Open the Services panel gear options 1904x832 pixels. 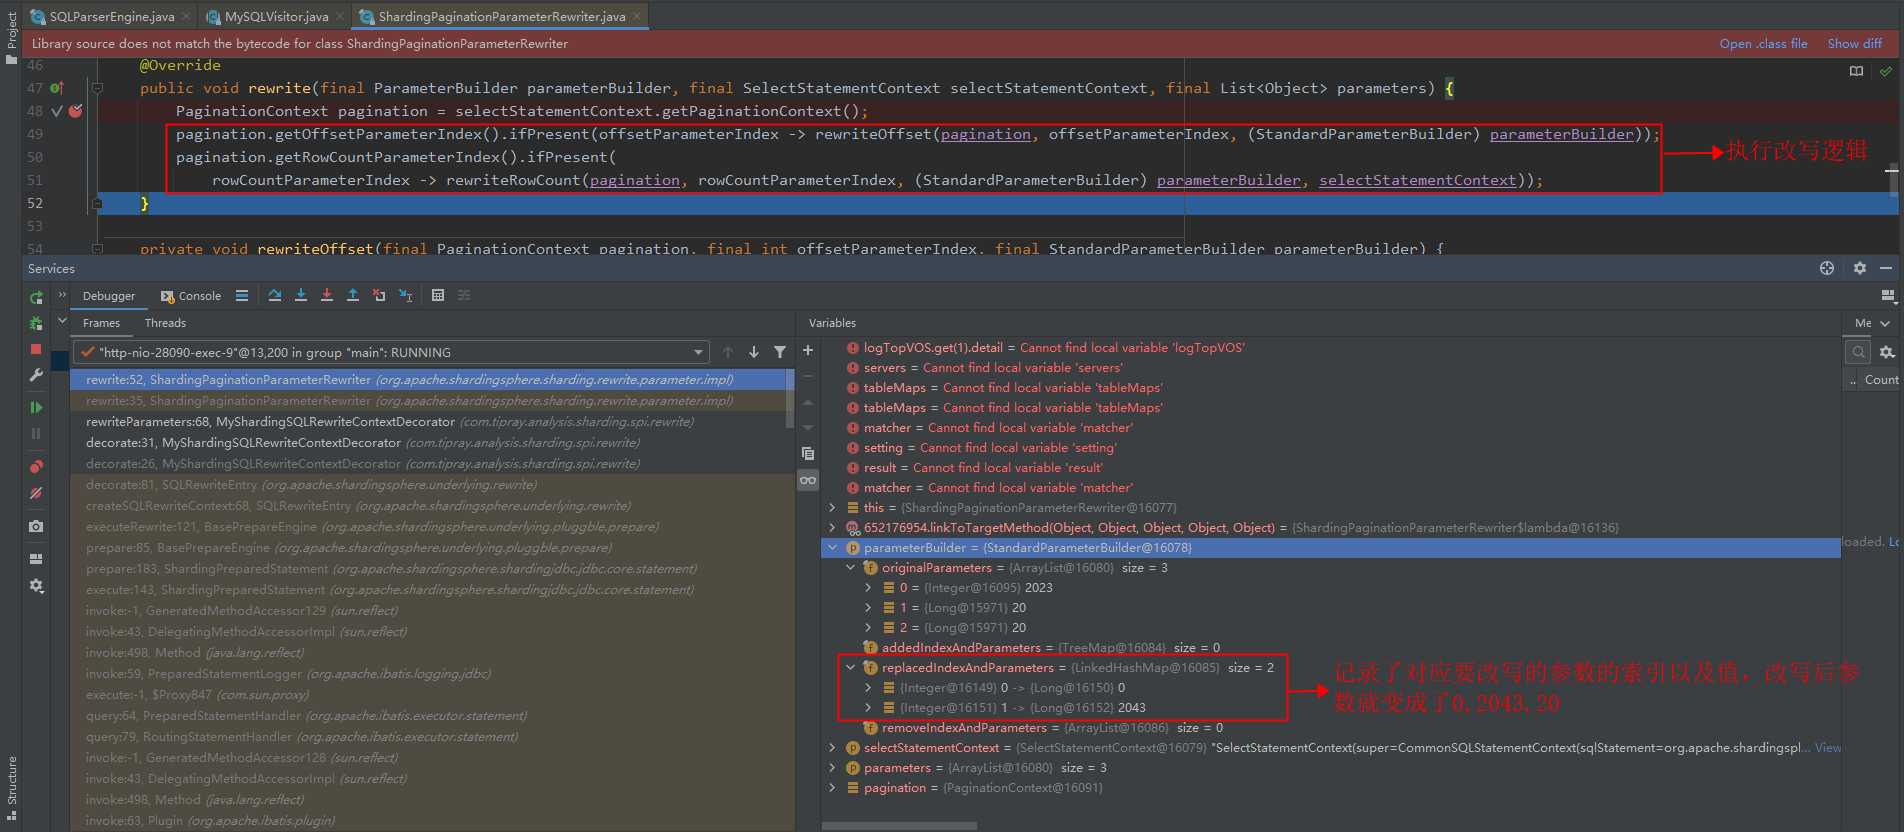click(x=1860, y=268)
